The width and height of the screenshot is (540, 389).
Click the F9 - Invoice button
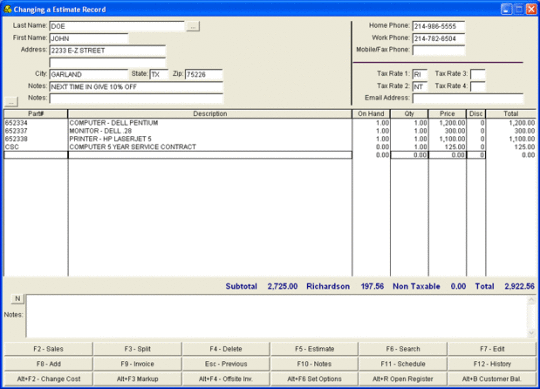pos(137,364)
